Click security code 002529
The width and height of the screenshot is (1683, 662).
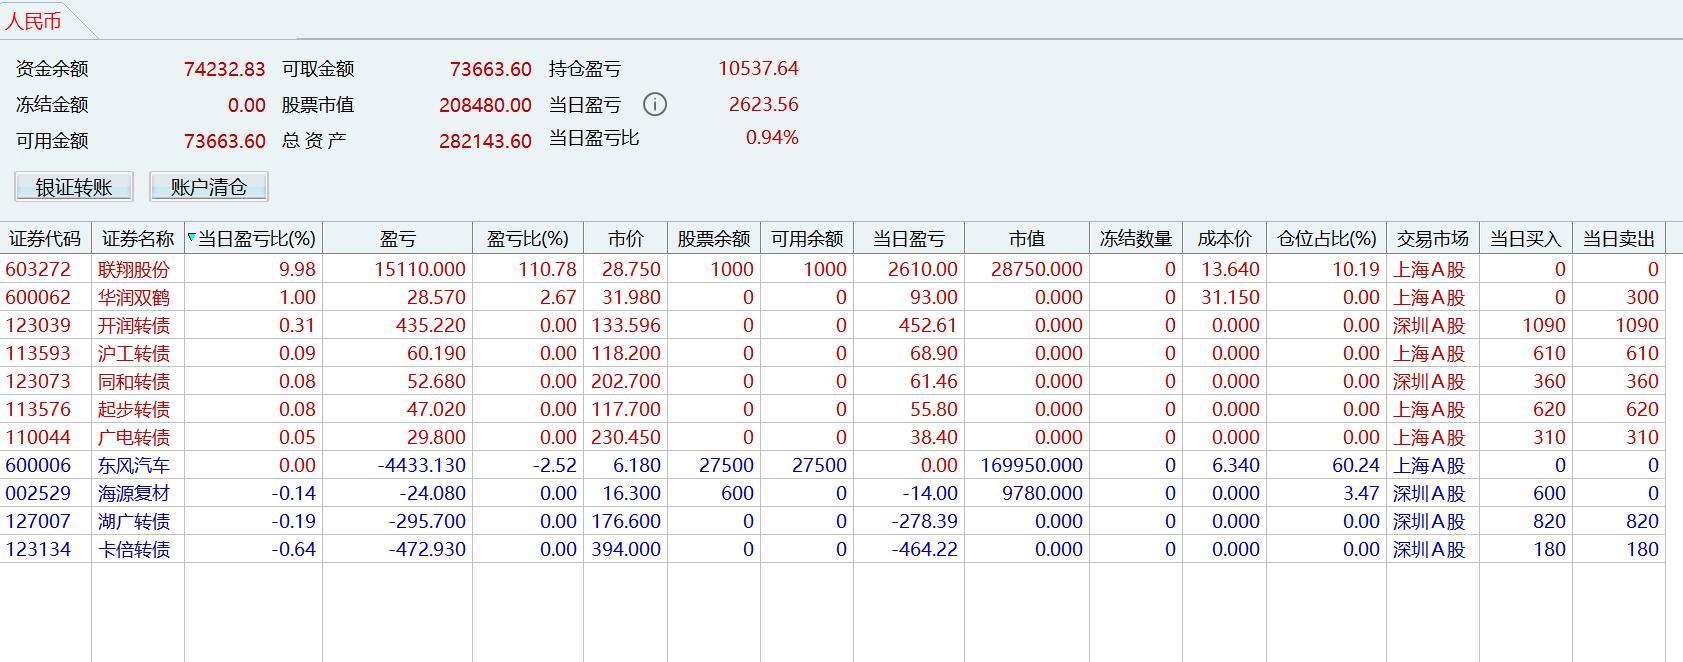[38, 493]
